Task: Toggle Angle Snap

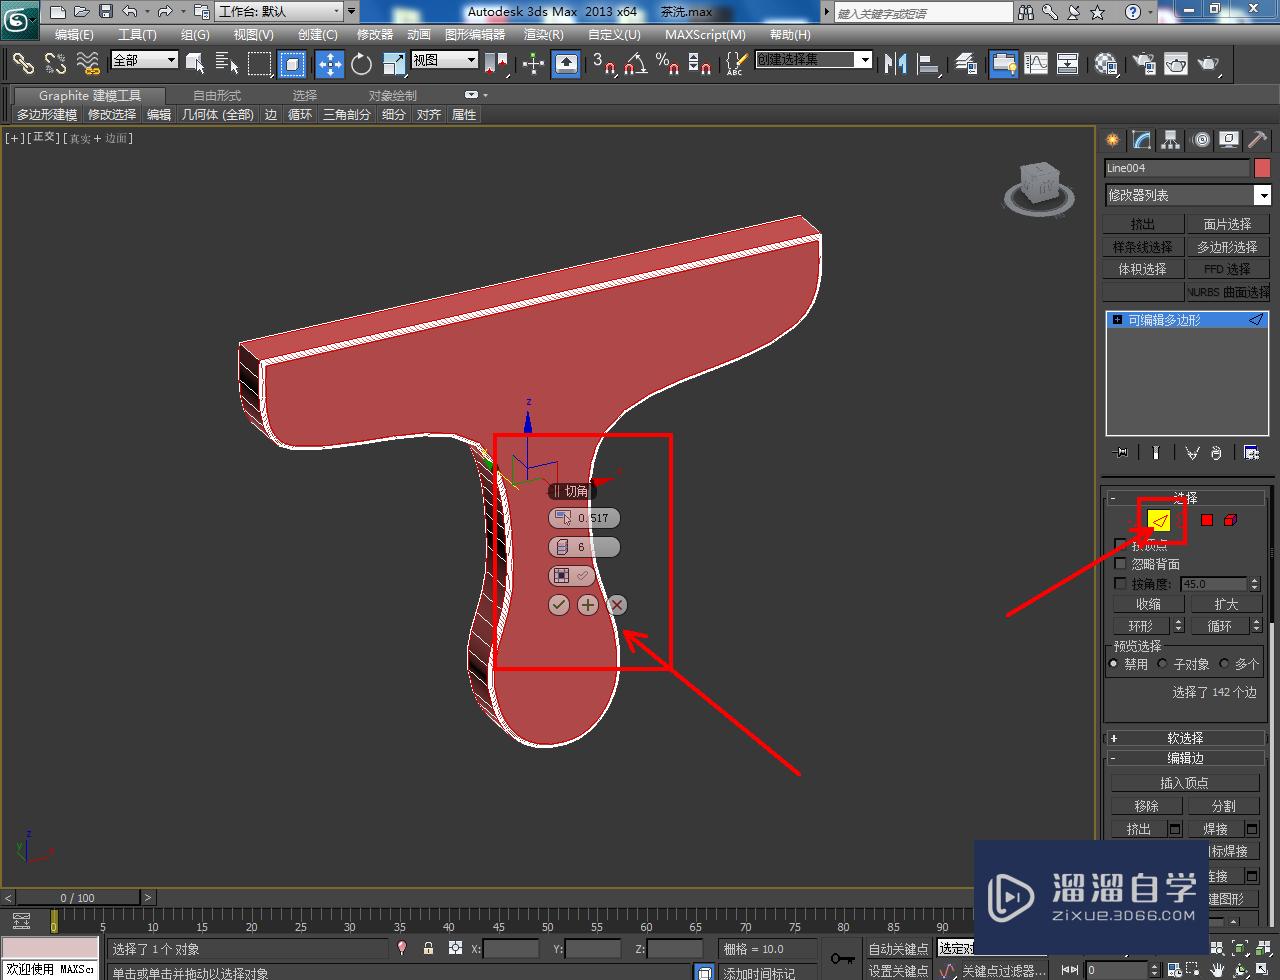Action: tap(636, 64)
